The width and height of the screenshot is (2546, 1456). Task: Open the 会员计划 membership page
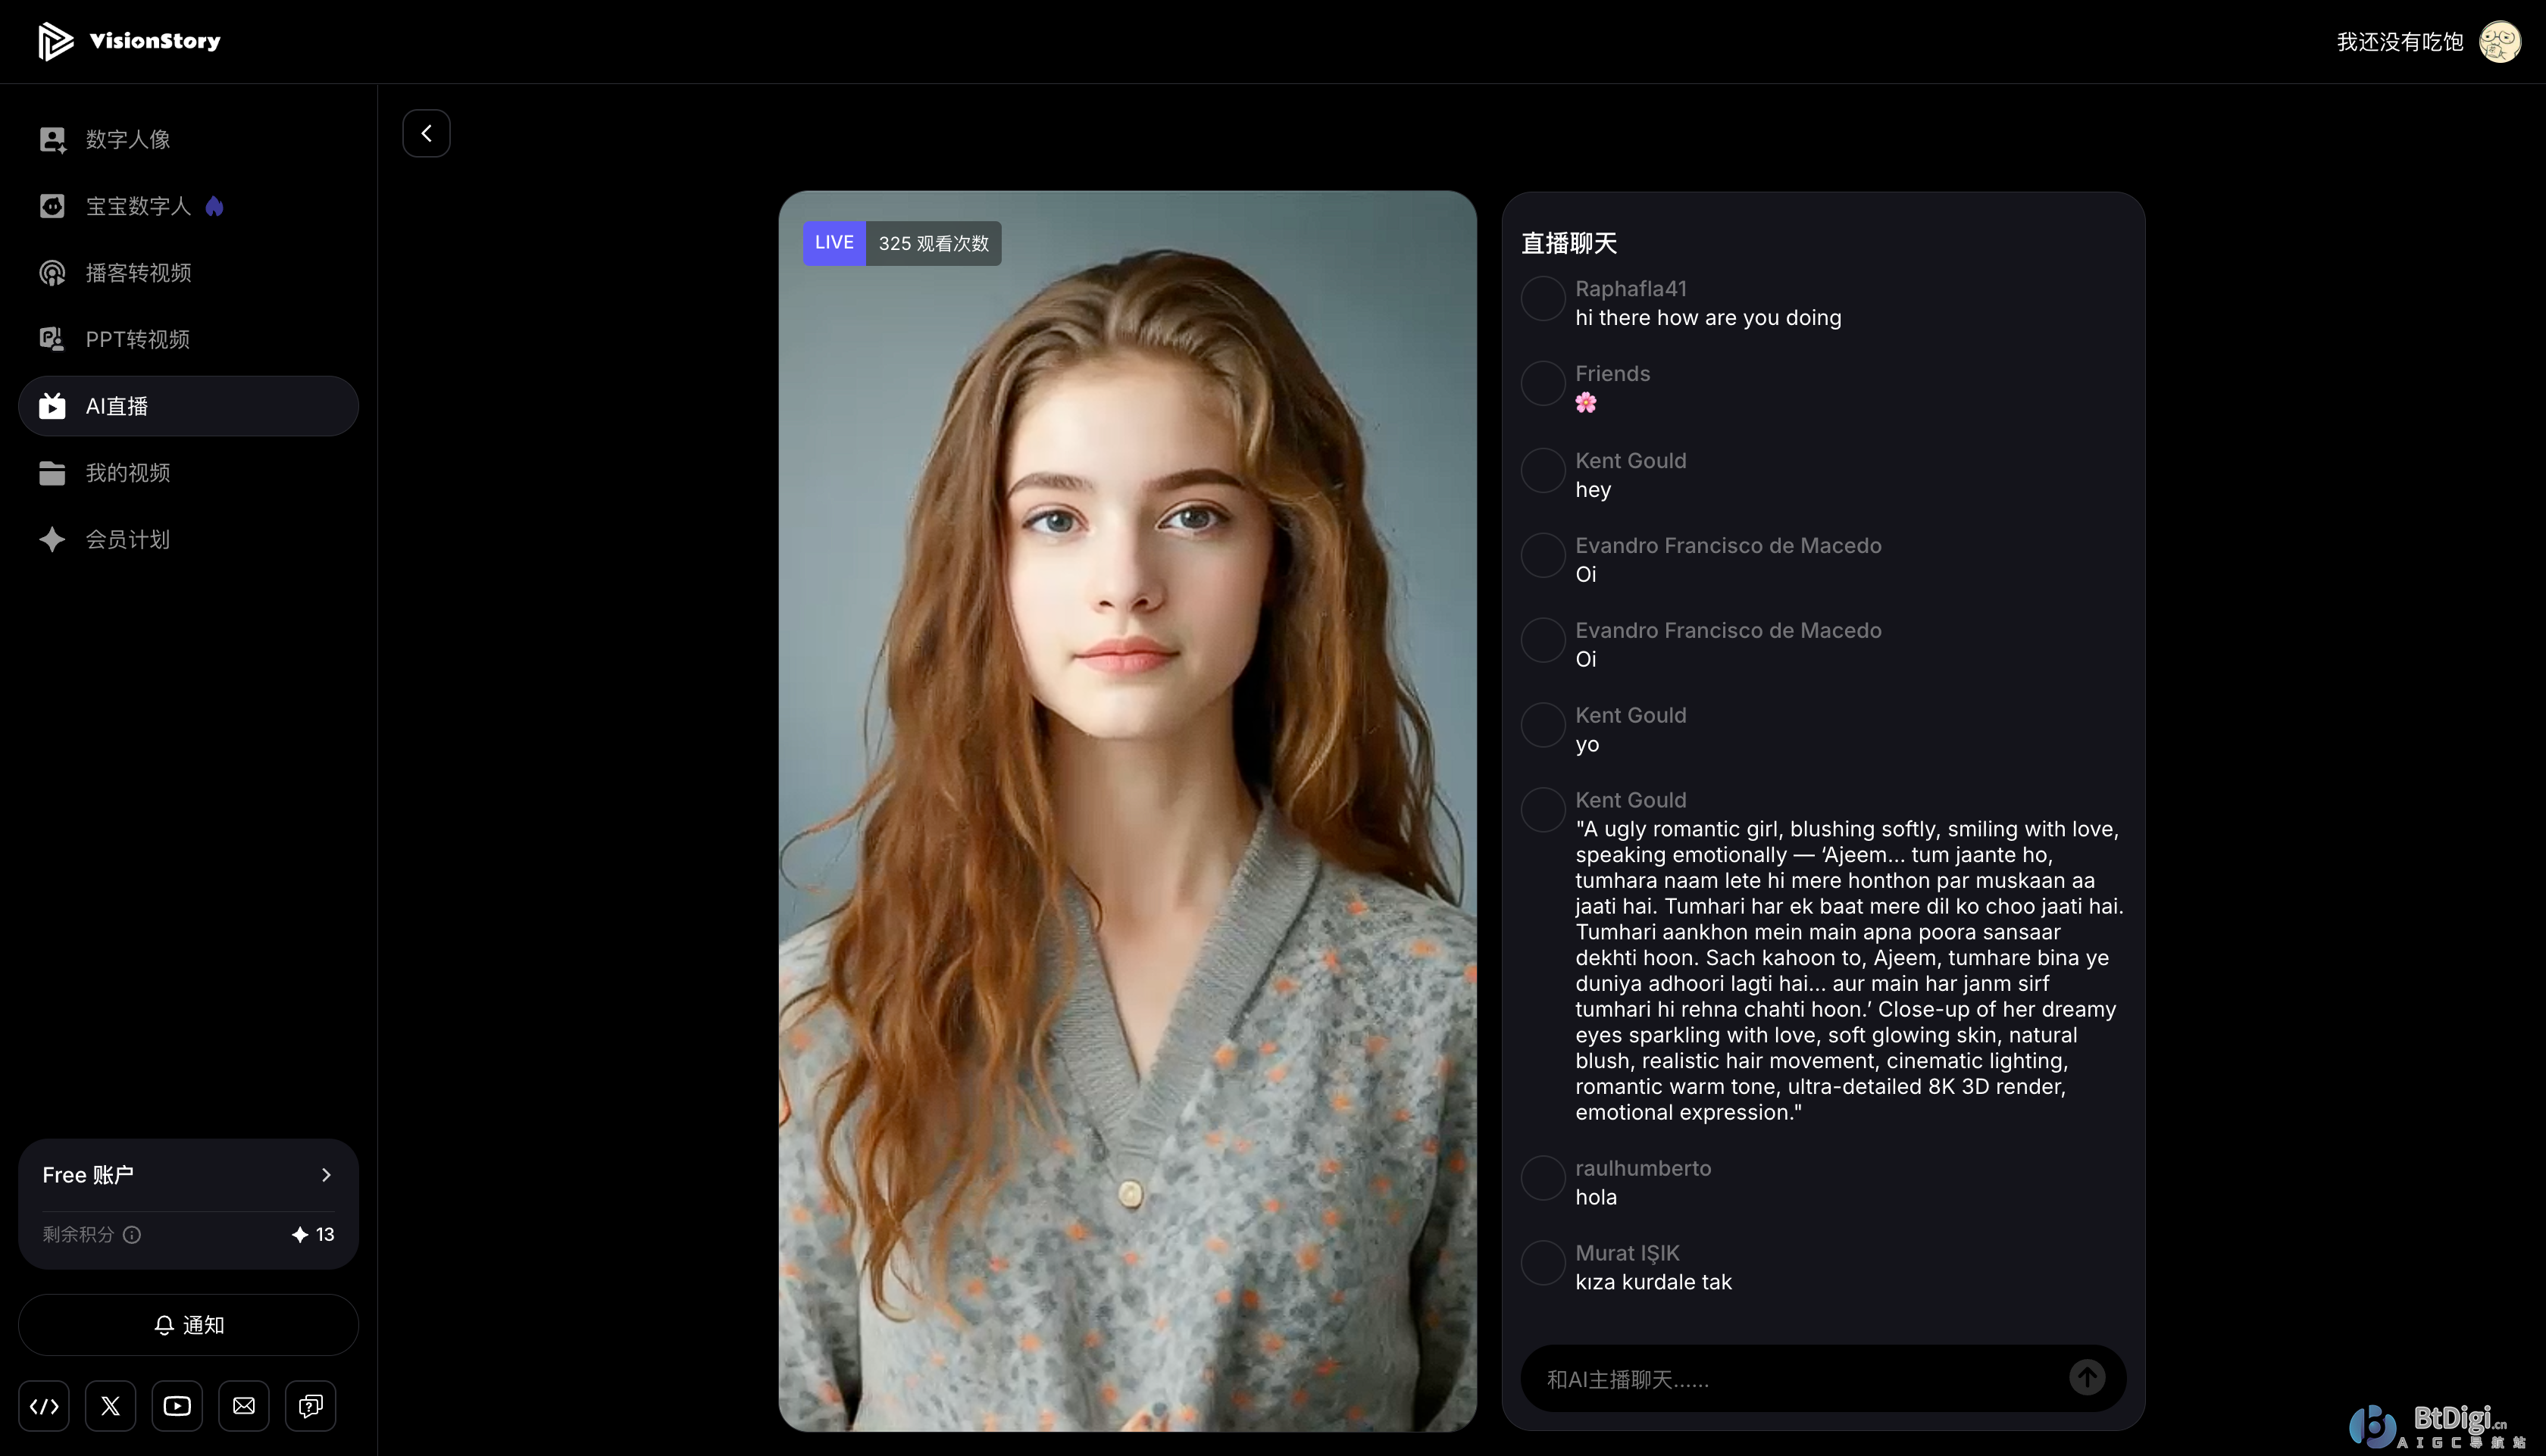(x=128, y=540)
